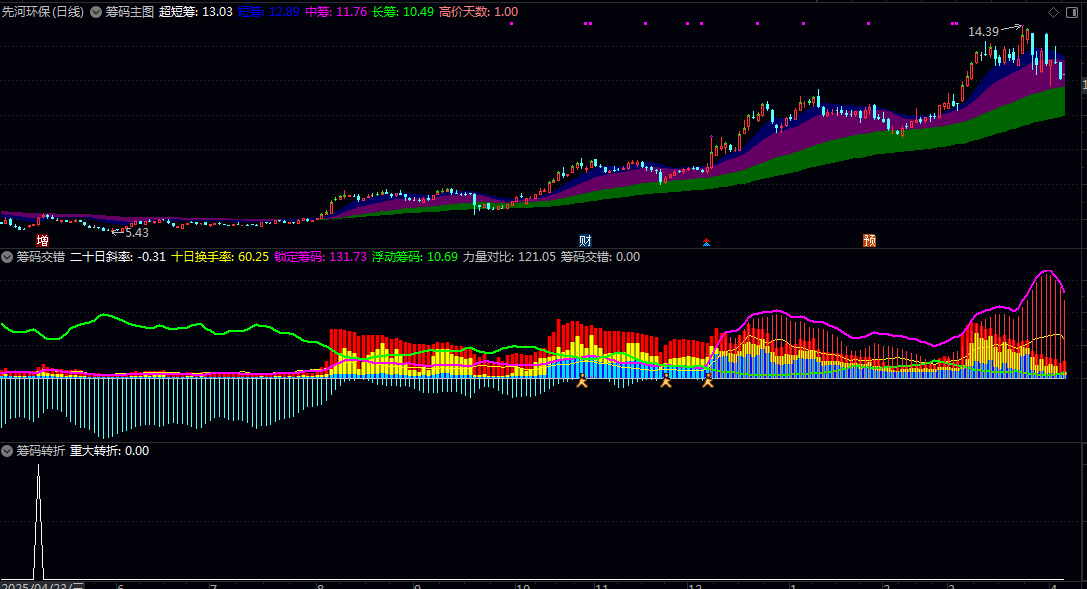
Task: Click the second orange figure signal icon
Action: click(666, 380)
